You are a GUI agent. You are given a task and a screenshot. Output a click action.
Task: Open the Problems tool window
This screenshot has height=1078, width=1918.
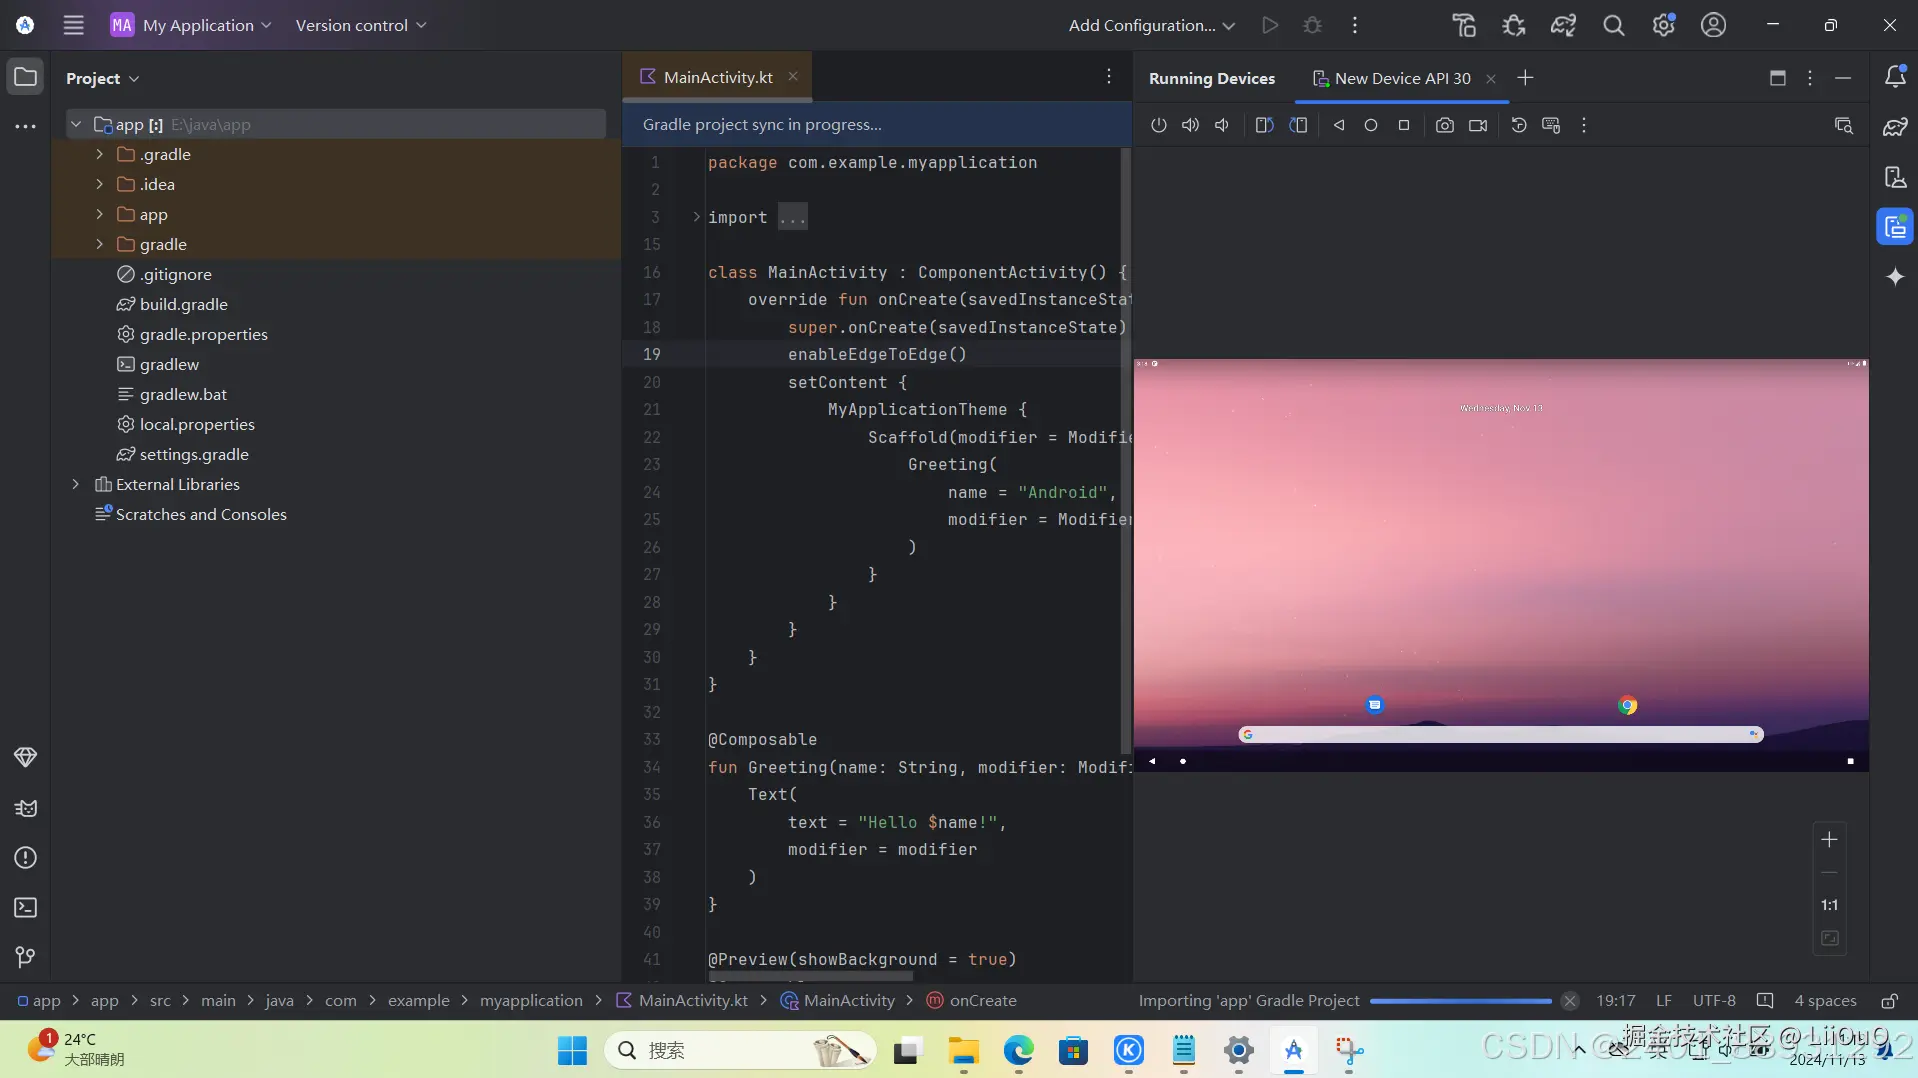[x=26, y=858]
